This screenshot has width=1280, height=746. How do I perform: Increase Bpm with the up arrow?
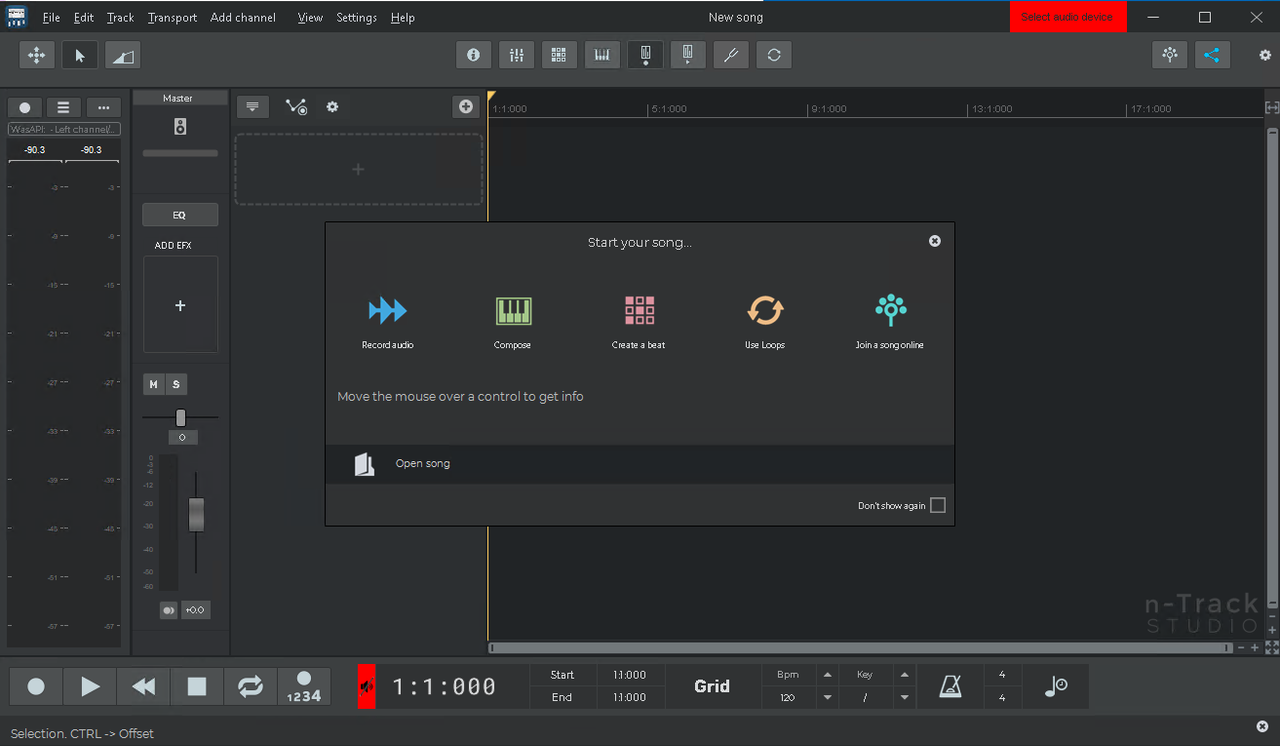(x=827, y=675)
